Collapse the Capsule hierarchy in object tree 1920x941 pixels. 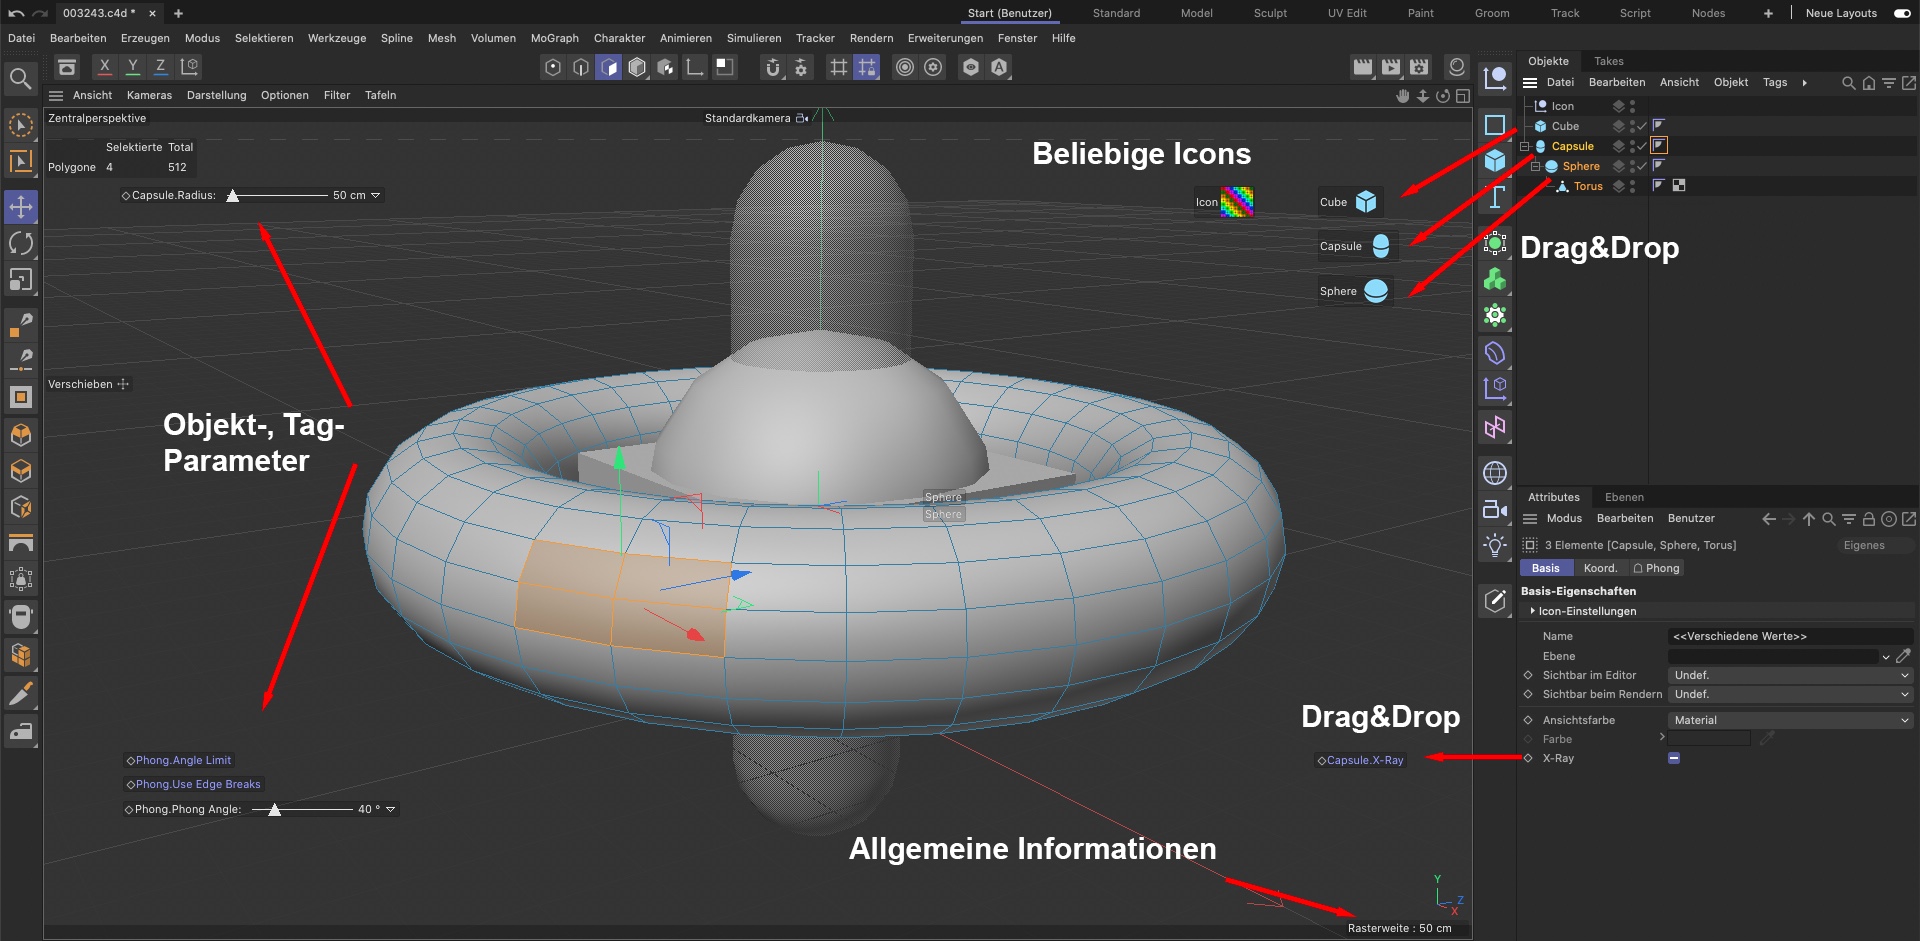(1525, 146)
